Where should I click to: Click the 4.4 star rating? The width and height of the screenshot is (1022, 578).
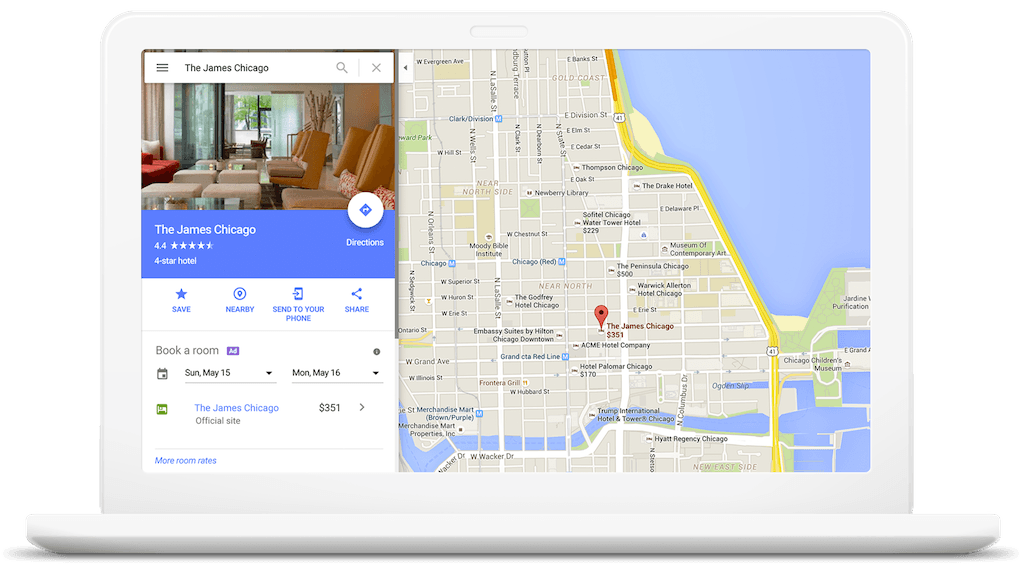point(184,246)
